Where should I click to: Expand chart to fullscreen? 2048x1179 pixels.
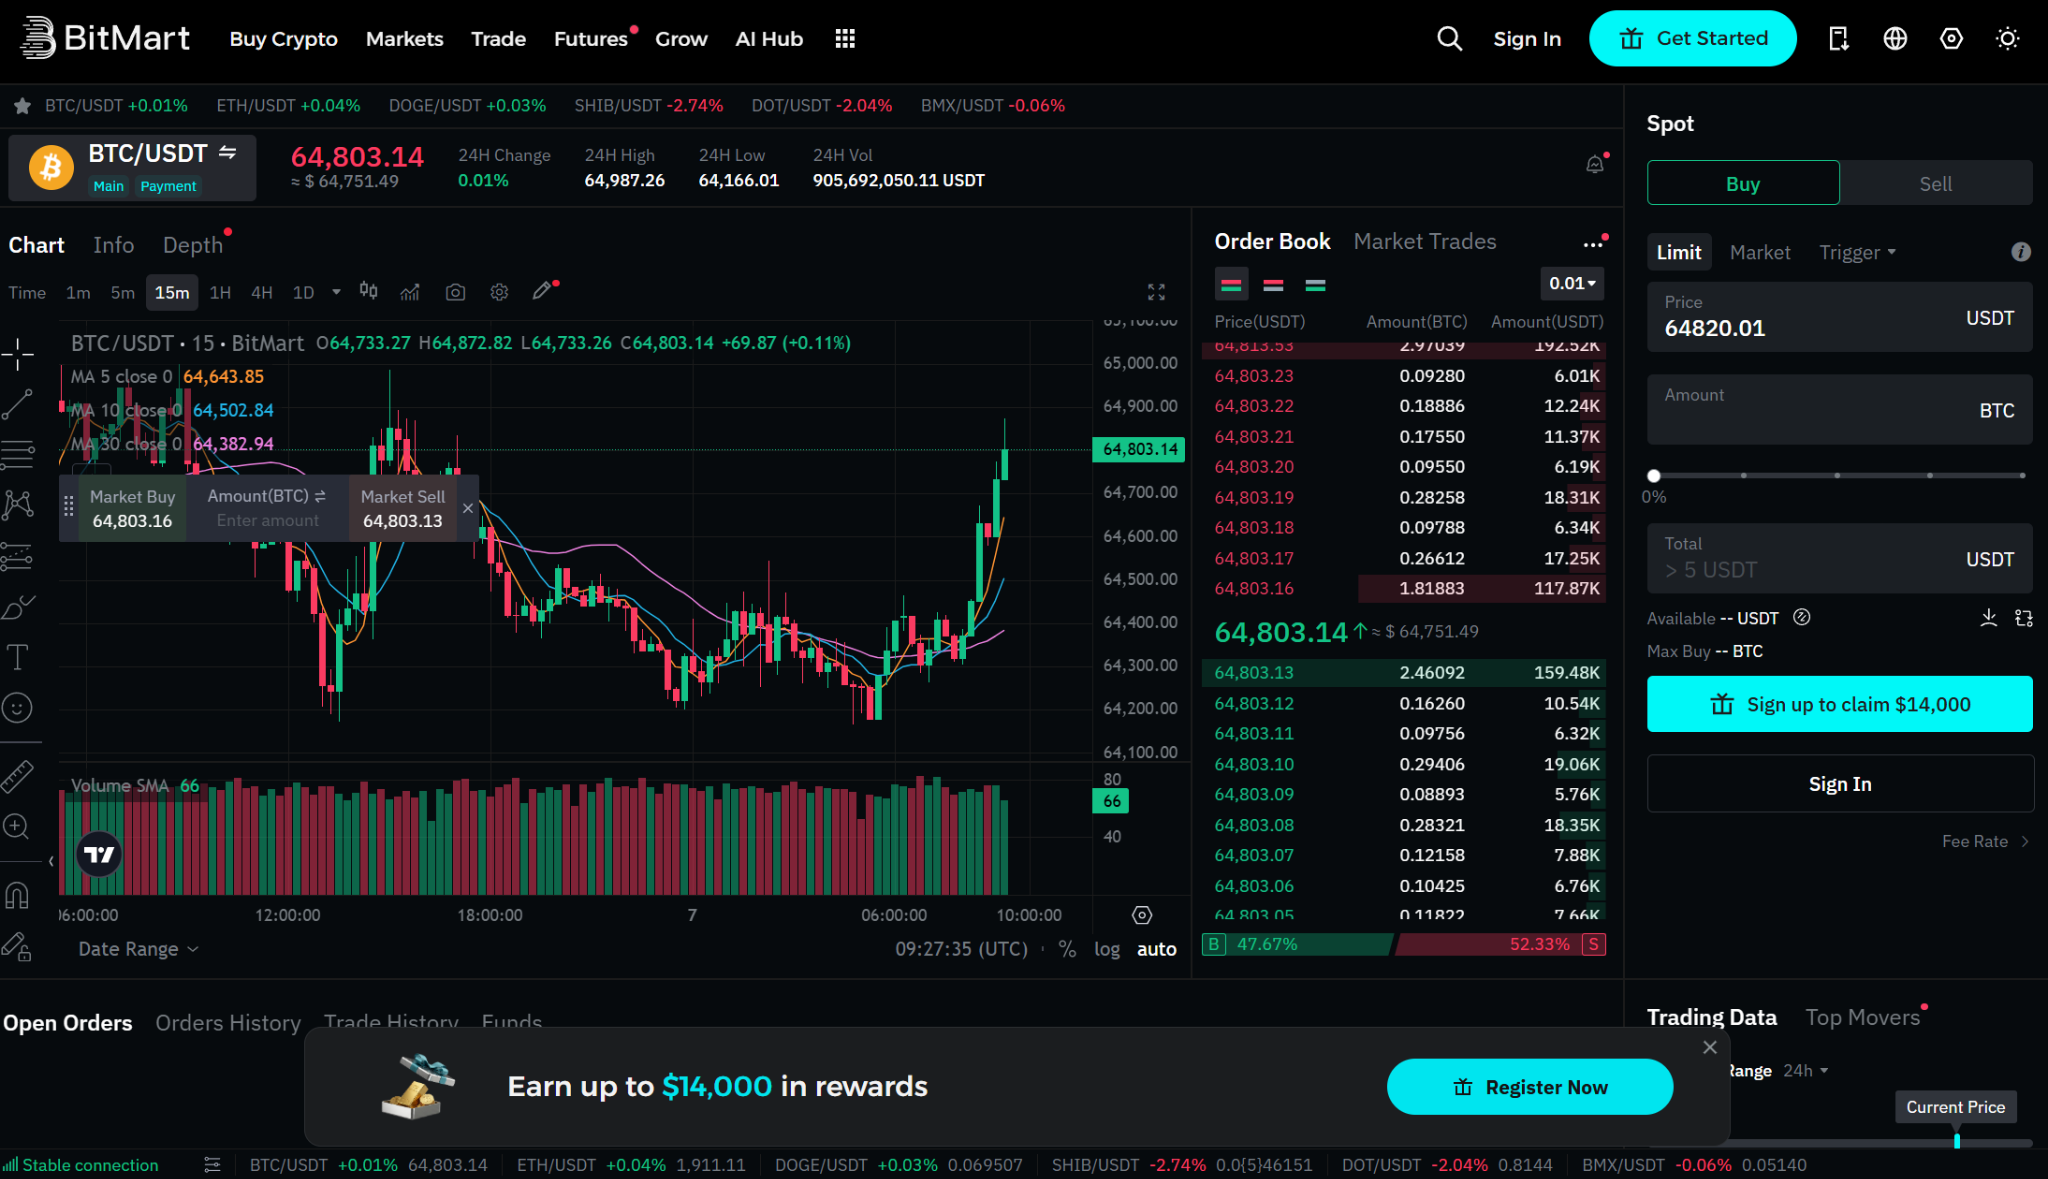[1156, 292]
